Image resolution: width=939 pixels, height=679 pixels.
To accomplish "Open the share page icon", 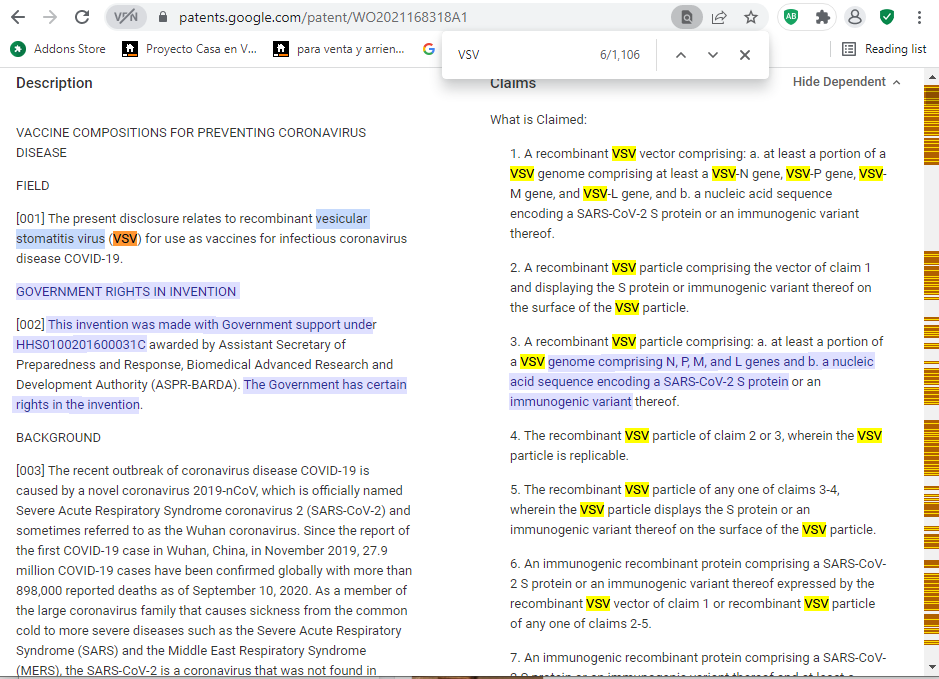I will coord(718,17).
